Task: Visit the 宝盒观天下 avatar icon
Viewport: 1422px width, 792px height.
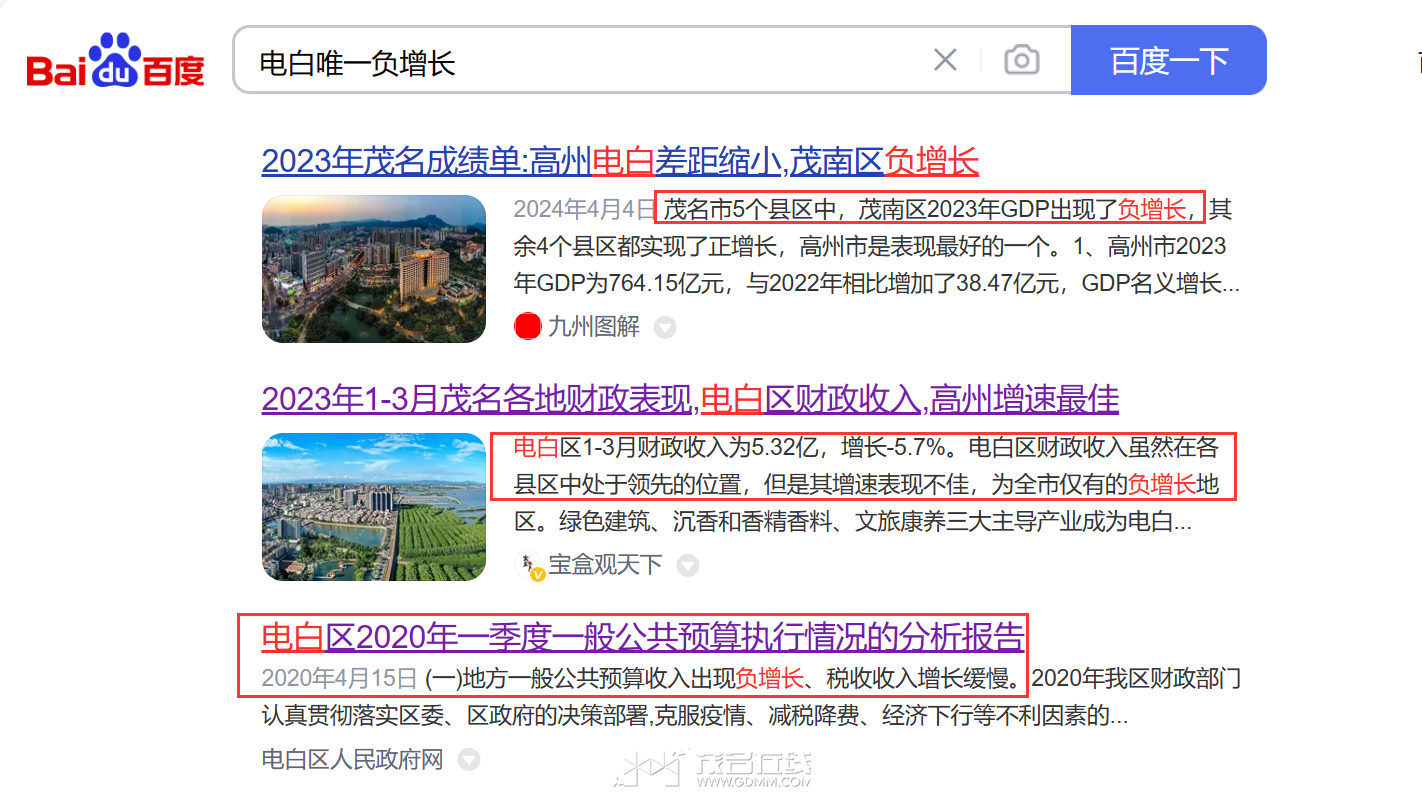Action: coord(528,565)
